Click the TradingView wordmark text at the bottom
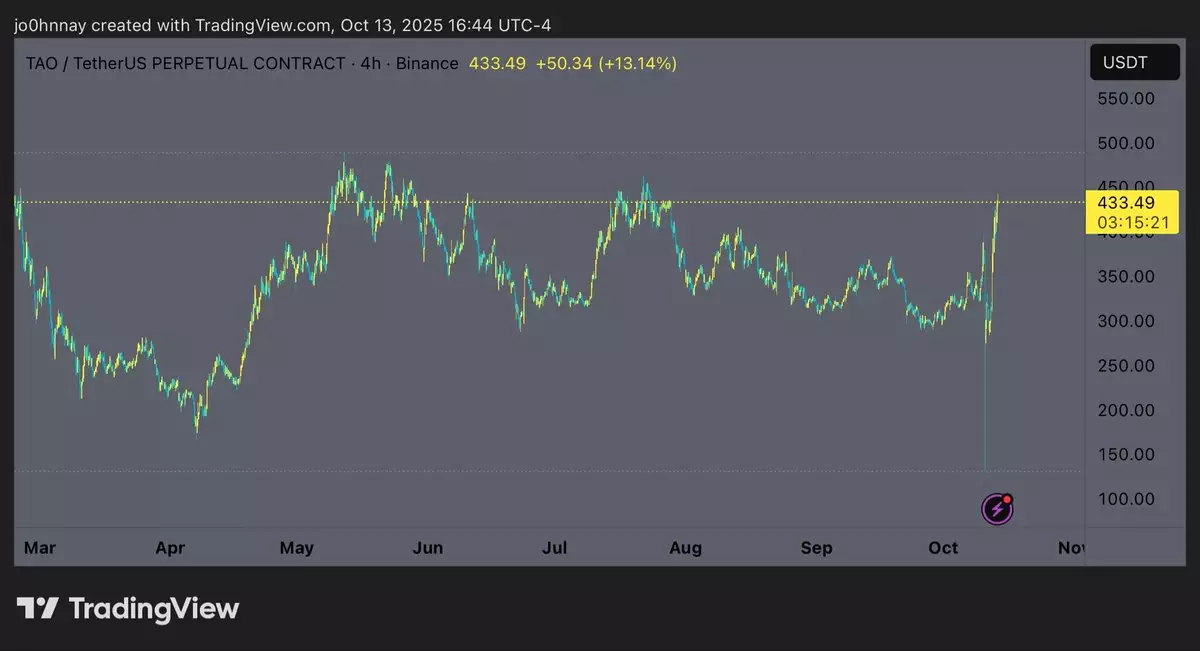The width and height of the screenshot is (1200, 651). coord(154,608)
